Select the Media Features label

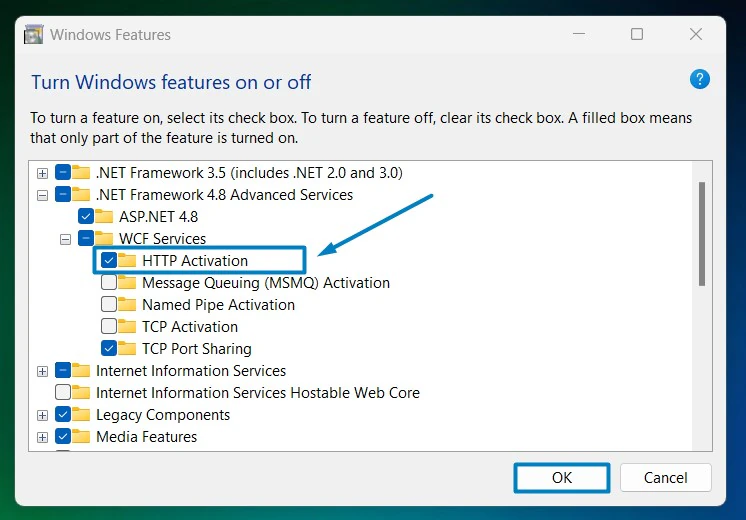coord(147,437)
